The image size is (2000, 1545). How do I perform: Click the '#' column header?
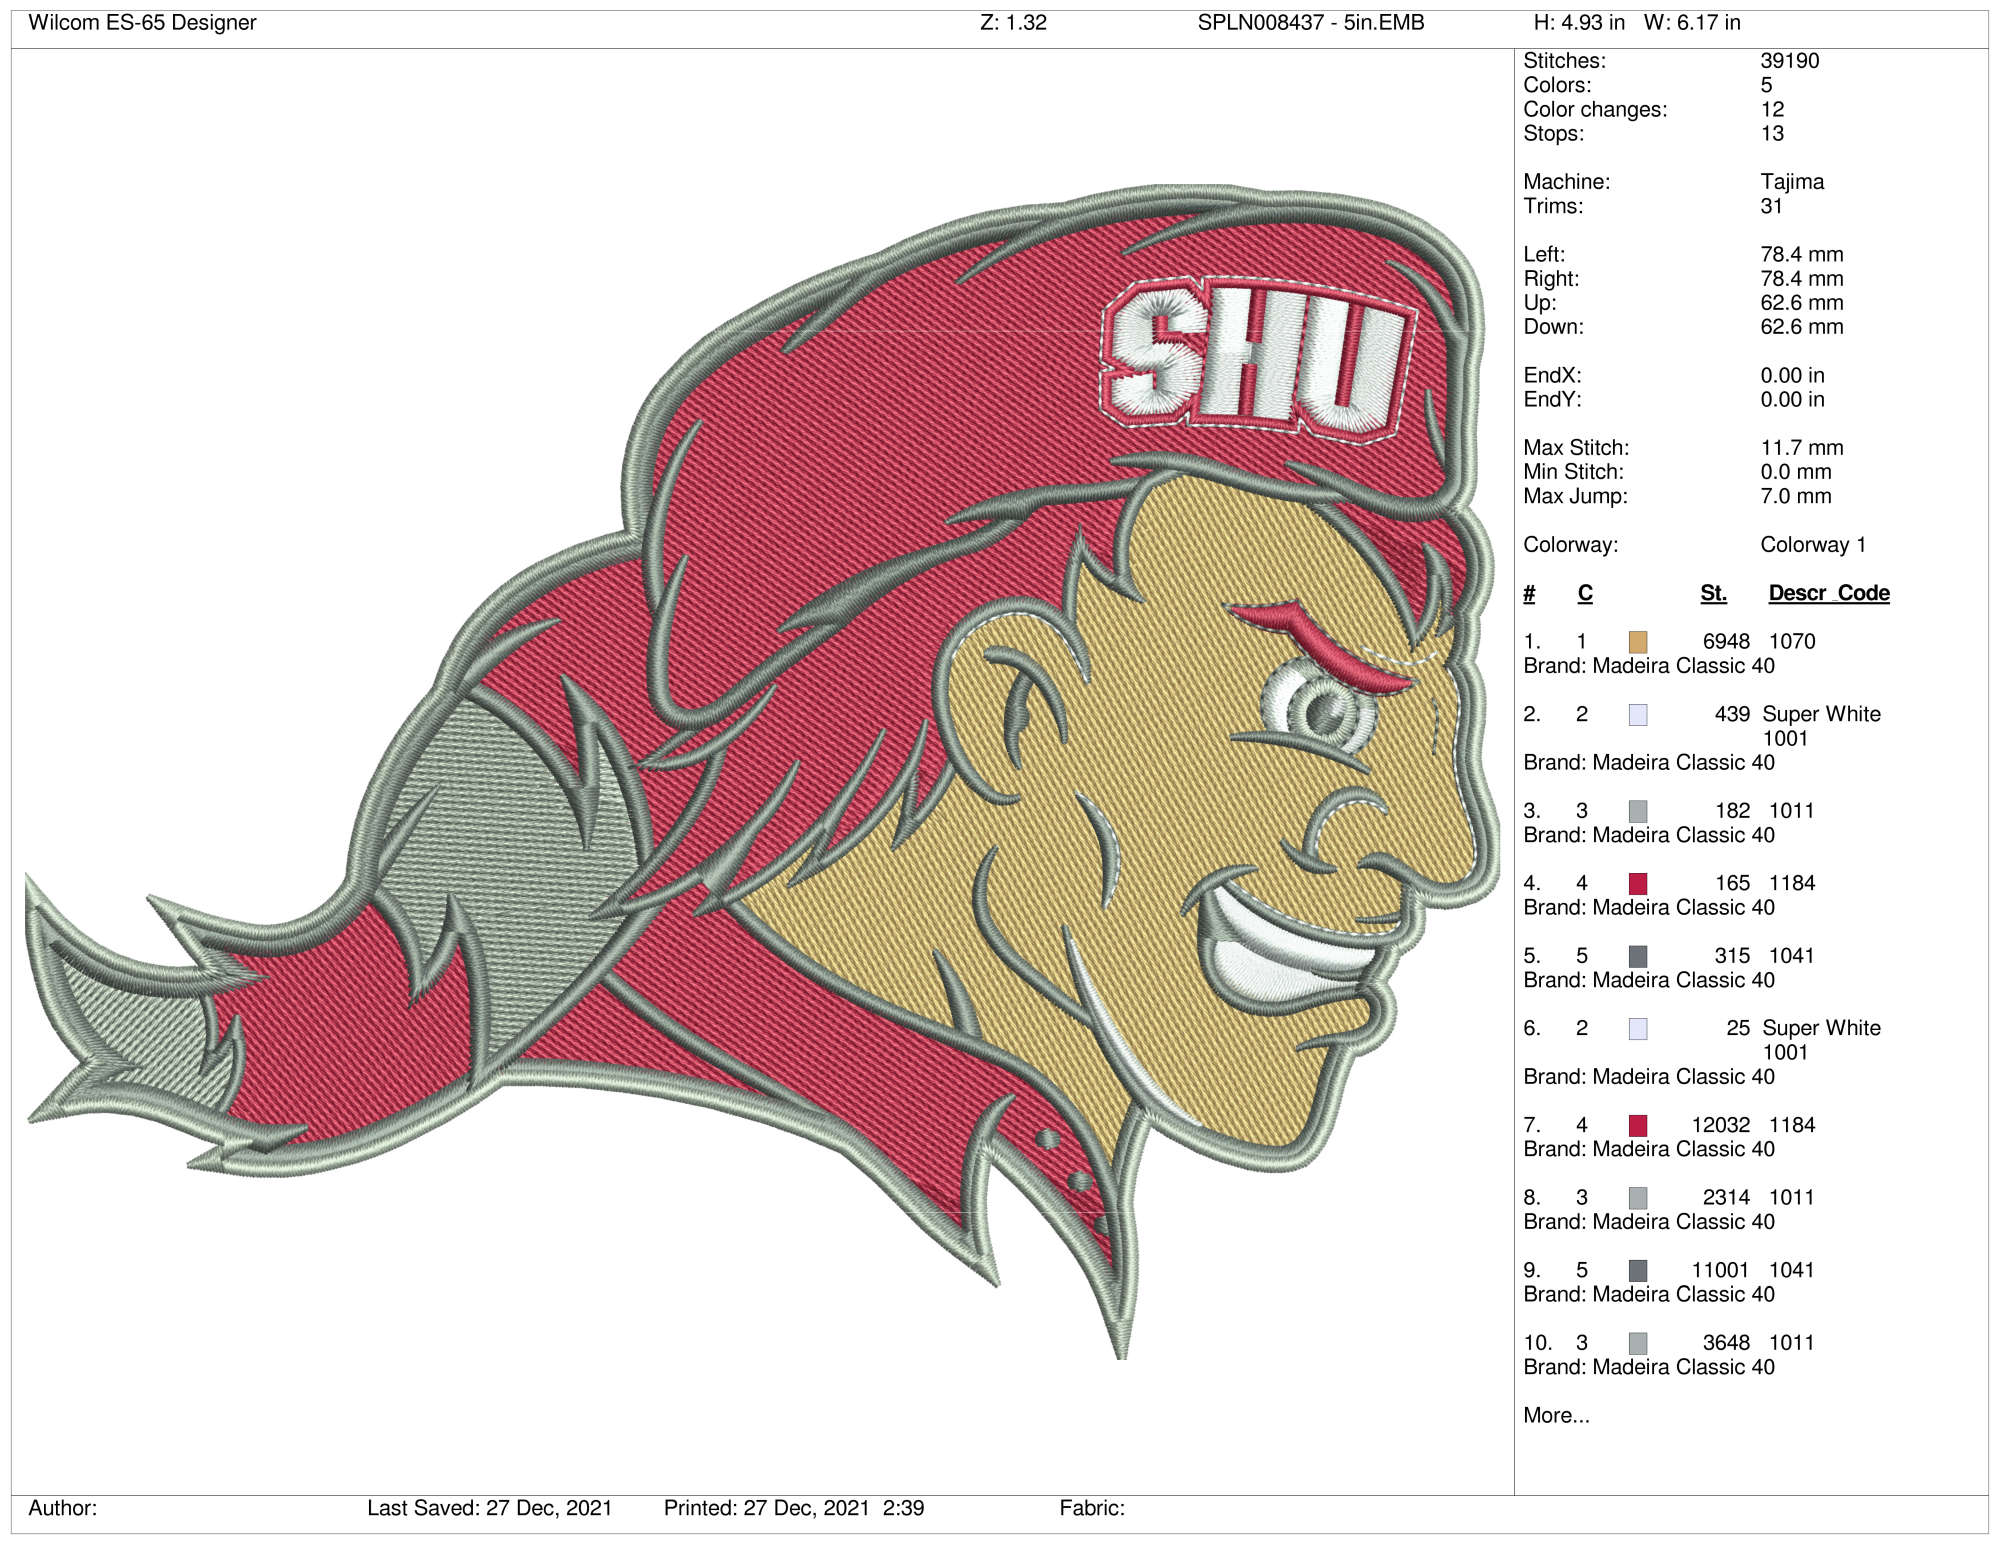pos(1529,593)
